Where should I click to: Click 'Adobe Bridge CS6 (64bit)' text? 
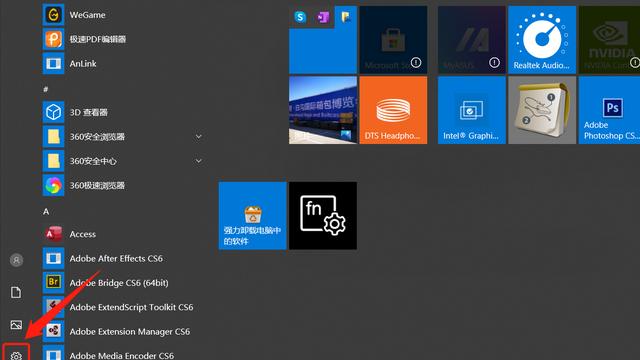pos(119,283)
